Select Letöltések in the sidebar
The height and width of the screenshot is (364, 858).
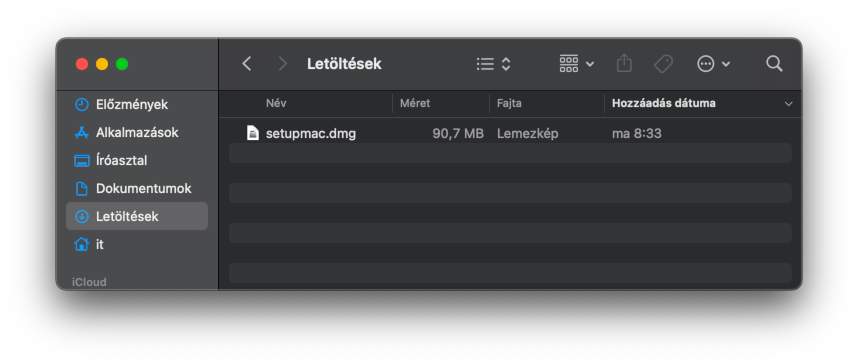[x=137, y=216]
